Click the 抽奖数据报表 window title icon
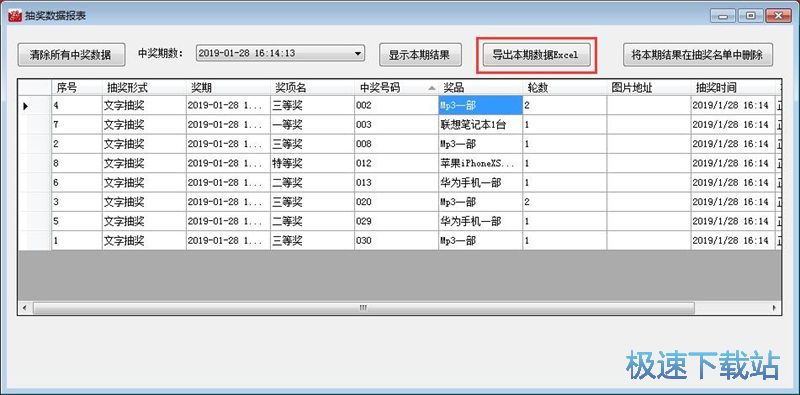 tap(15, 15)
